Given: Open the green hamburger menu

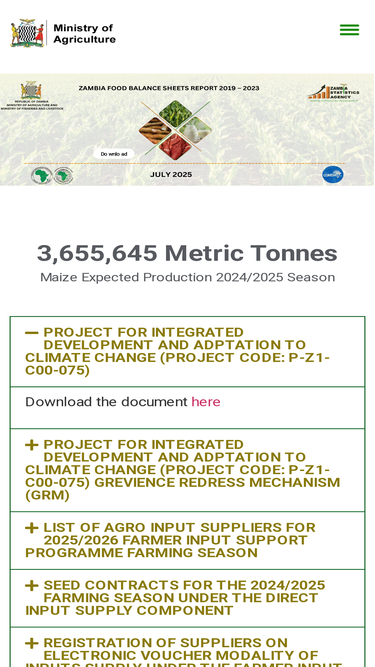Looking at the screenshot, I should point(349,30).
